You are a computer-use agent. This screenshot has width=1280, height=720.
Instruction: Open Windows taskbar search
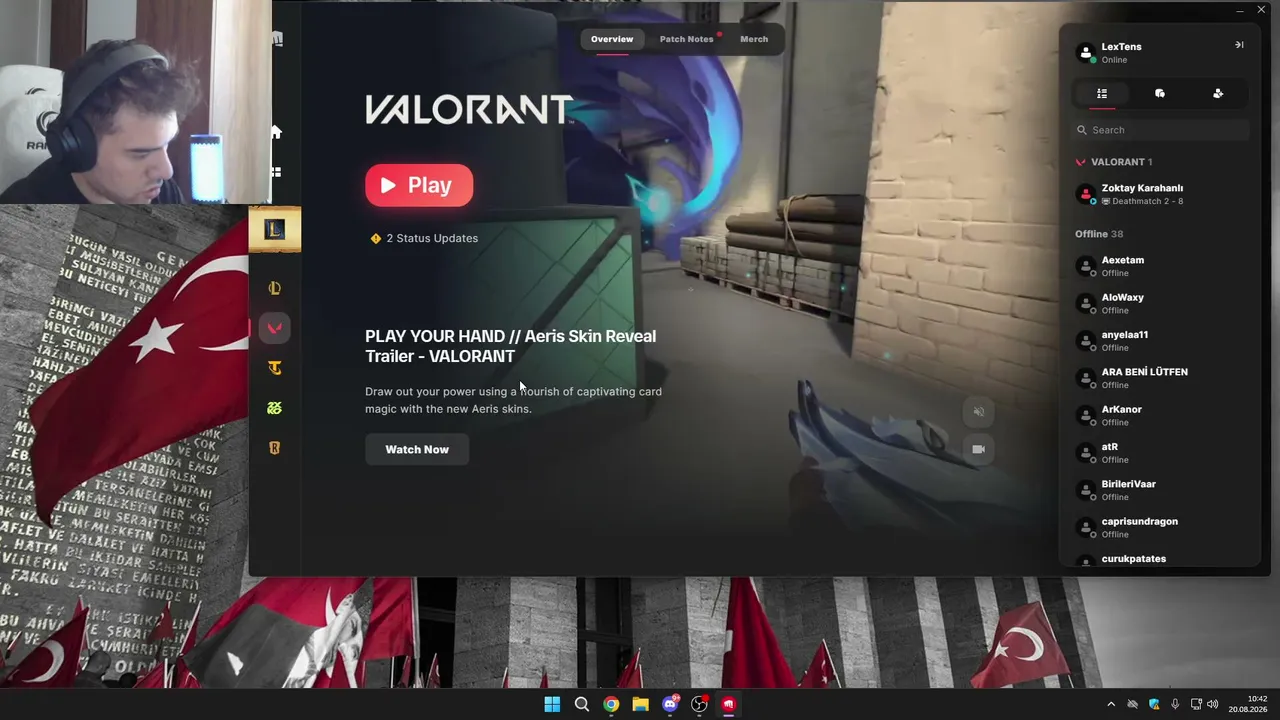[x=581, y=704]
